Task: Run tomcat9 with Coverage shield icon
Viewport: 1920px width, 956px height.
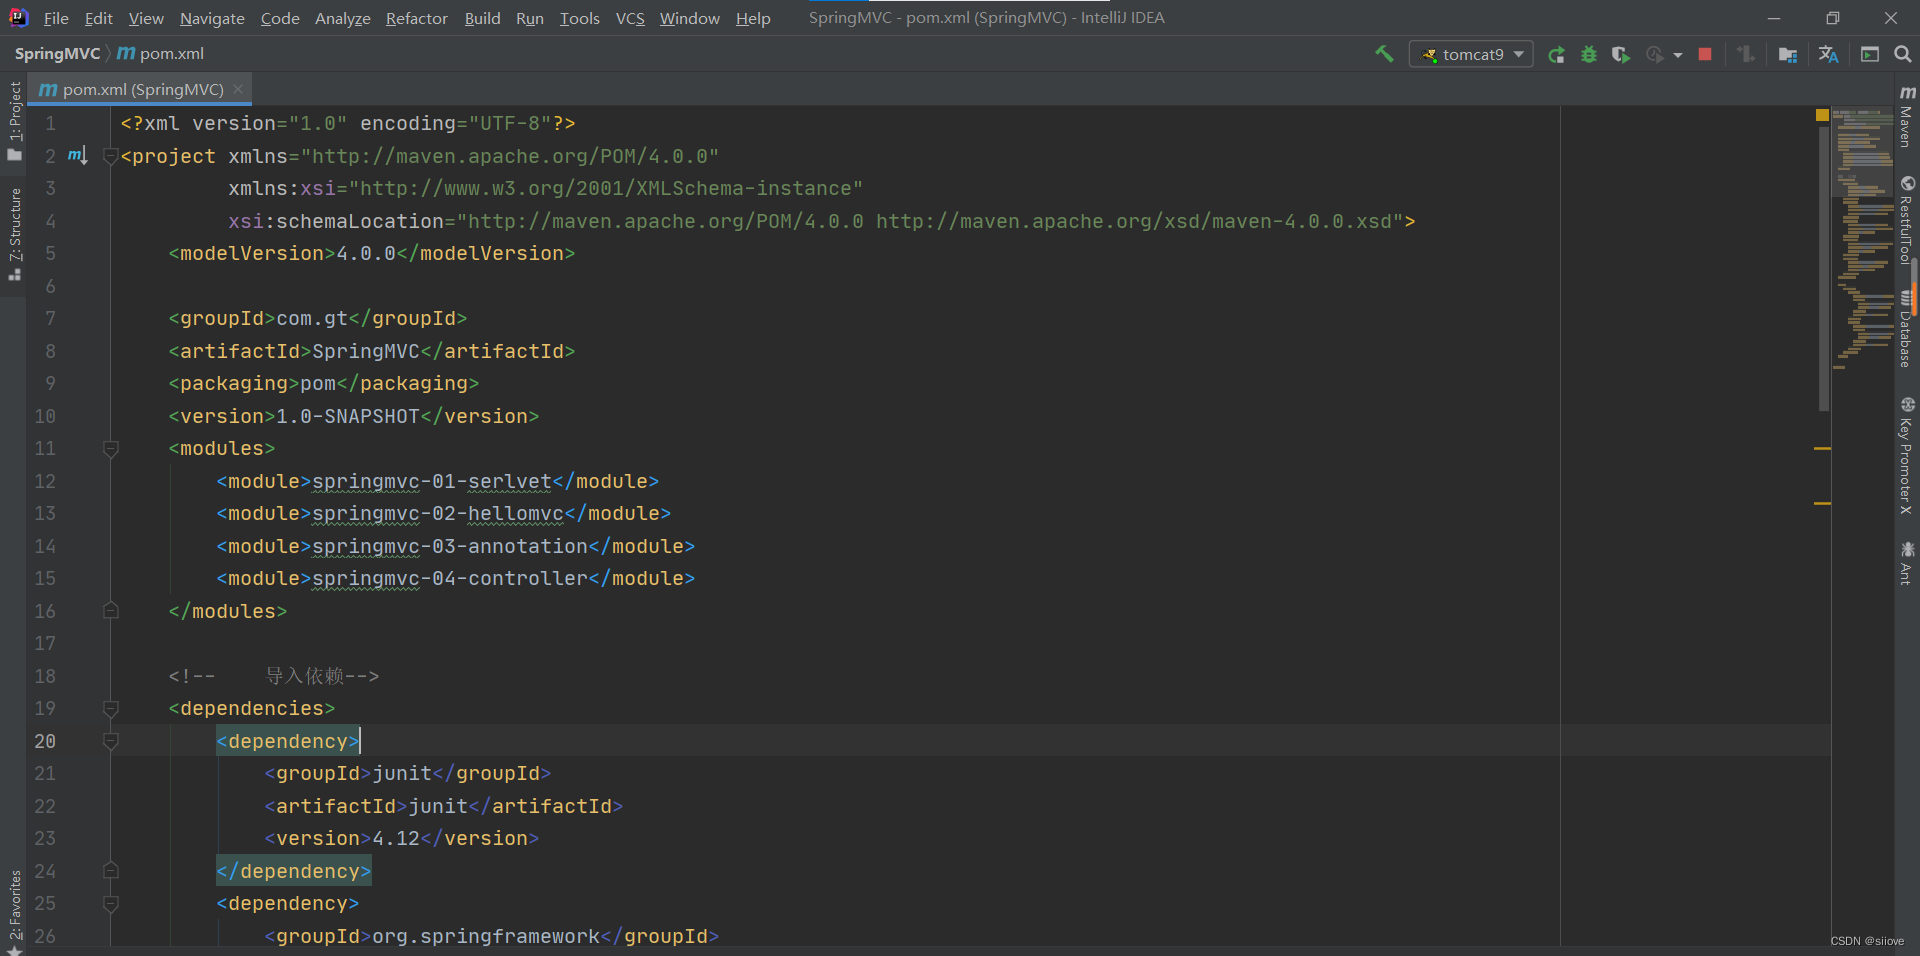Action: pos(1620,53)
